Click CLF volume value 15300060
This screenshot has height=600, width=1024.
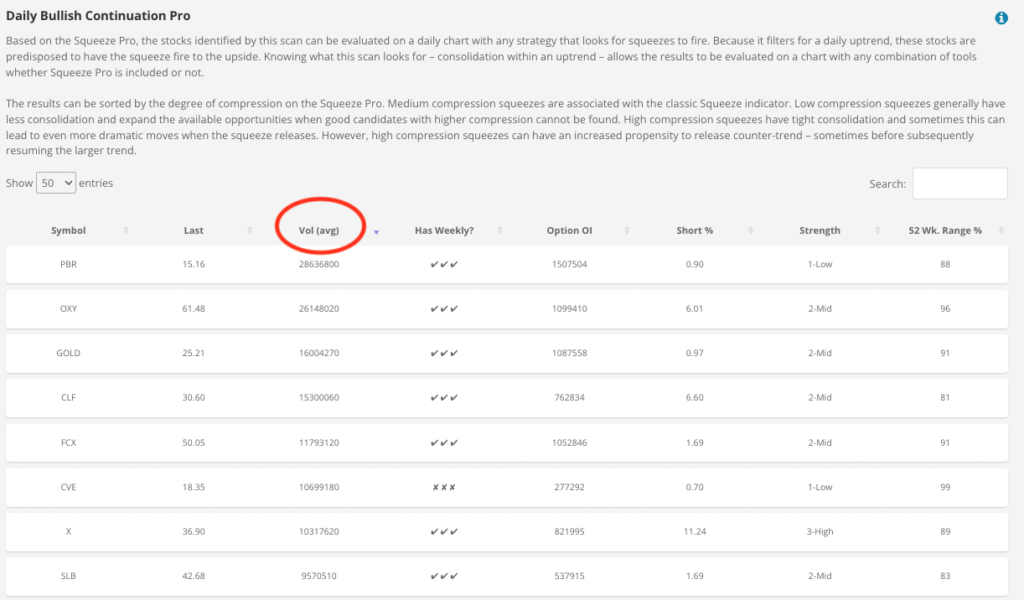click(x=319, y=398)
